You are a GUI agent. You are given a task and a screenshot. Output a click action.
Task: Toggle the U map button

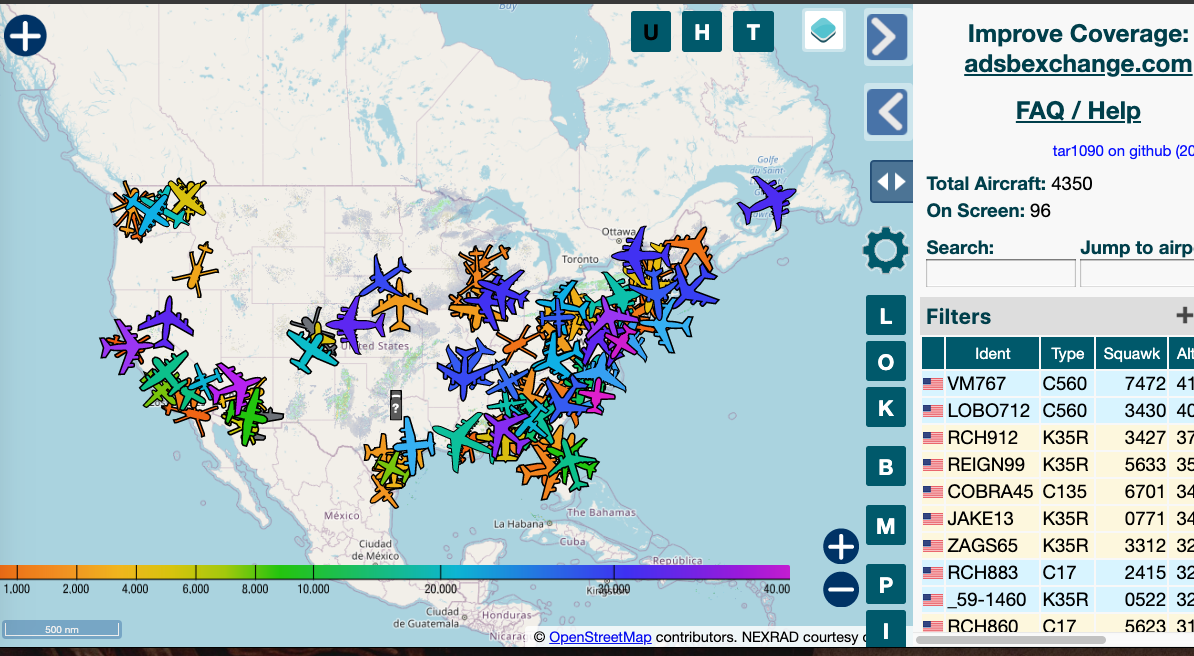651,32
